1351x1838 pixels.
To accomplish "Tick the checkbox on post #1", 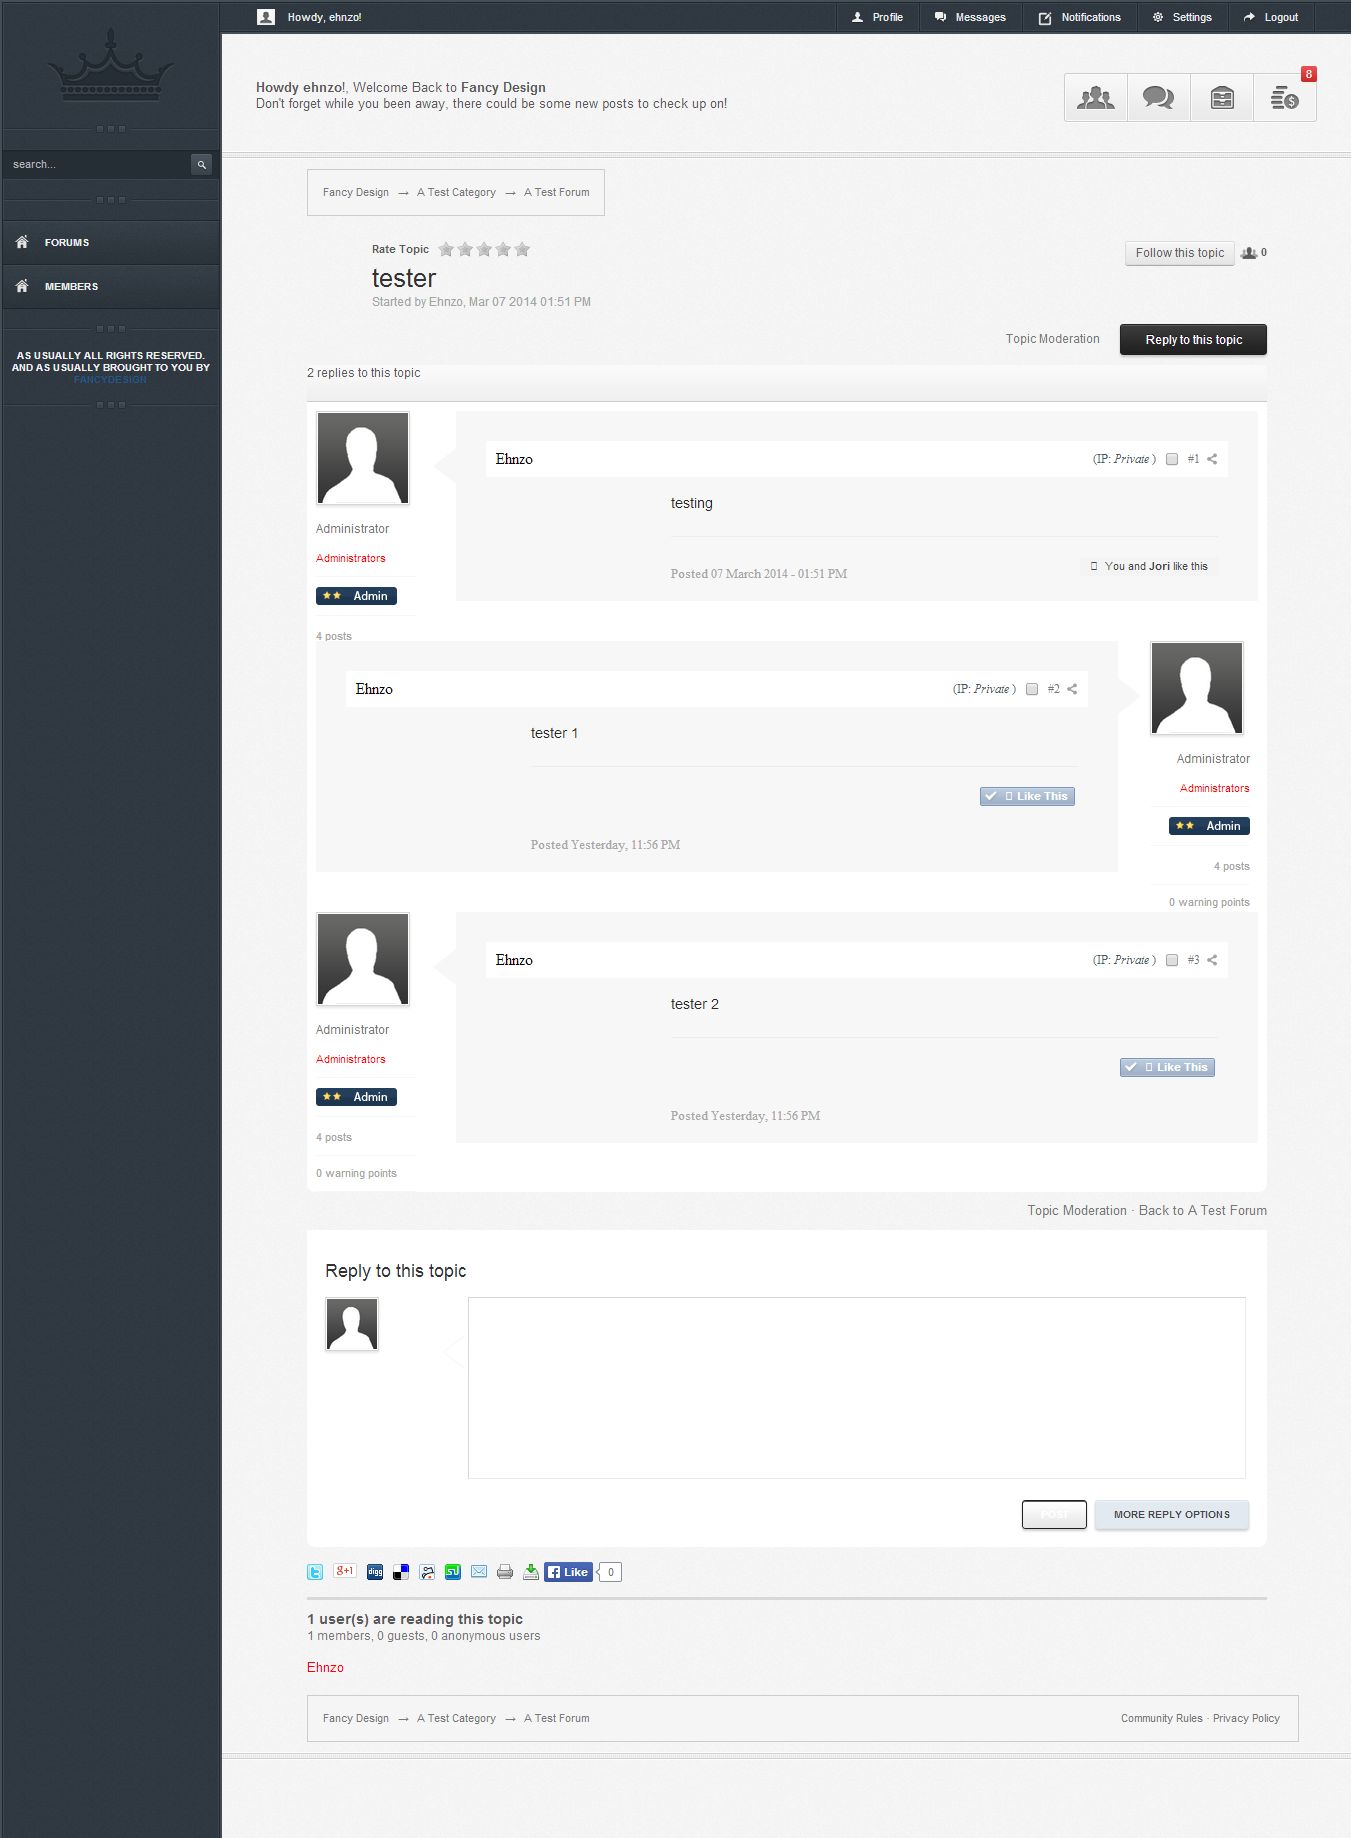I will click(1172, 459).
